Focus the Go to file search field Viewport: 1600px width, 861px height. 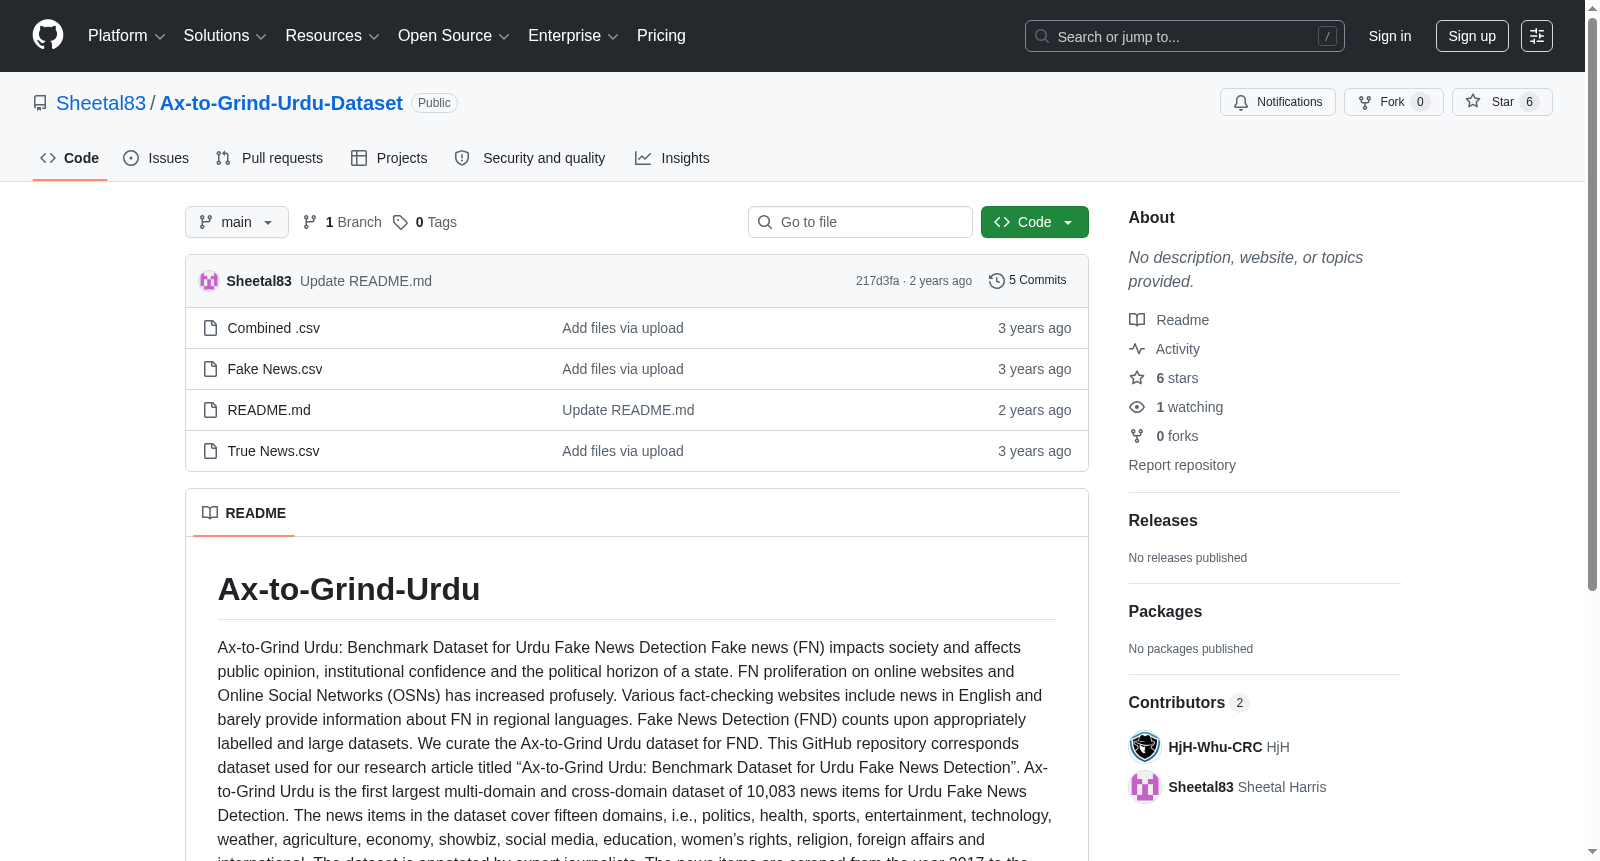click(x=860, y=222)
